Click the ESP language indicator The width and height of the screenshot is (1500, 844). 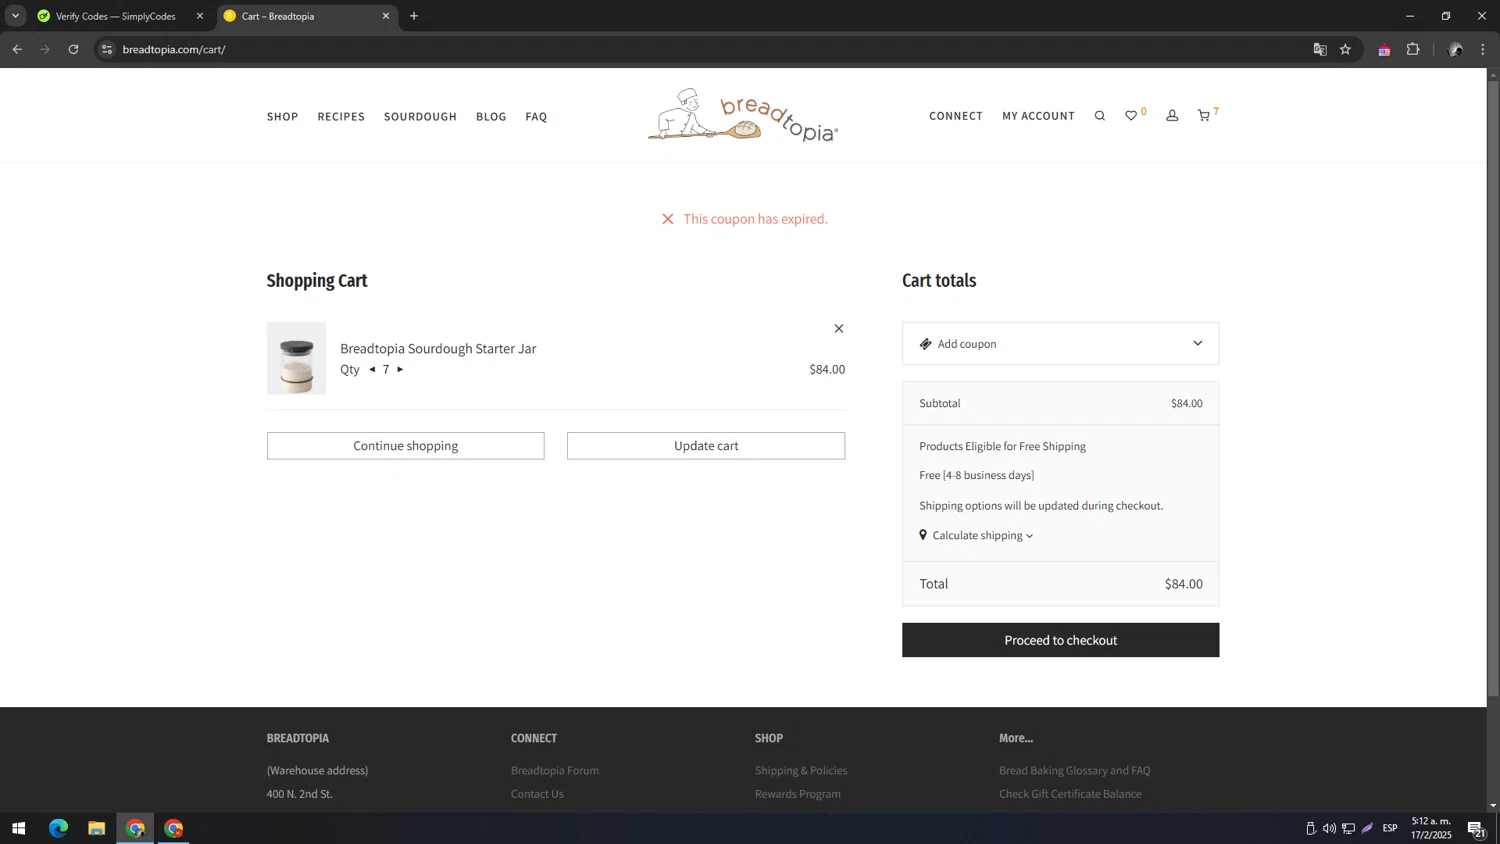(1390, 828)
